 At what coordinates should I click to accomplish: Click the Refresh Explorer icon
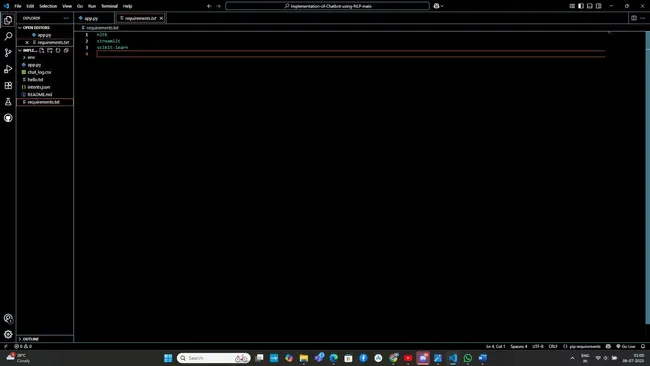pos(58,51)
